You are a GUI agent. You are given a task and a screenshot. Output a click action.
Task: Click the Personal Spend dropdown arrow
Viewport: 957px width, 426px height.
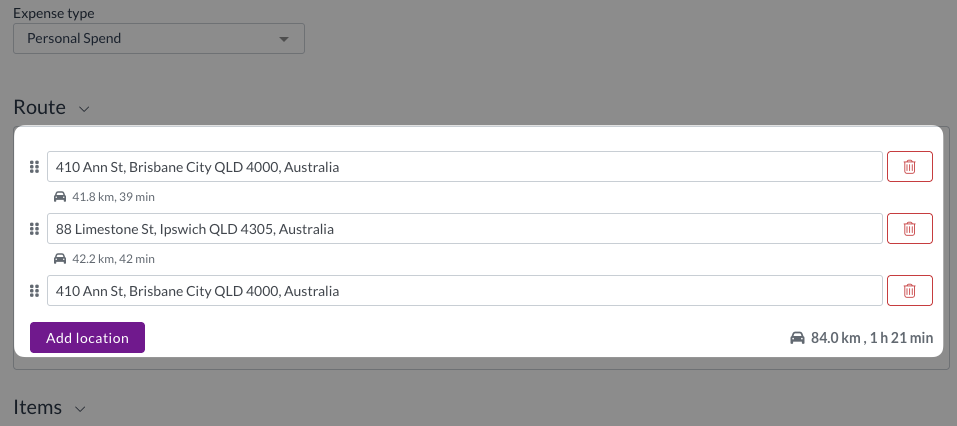[x=283, y=39]
